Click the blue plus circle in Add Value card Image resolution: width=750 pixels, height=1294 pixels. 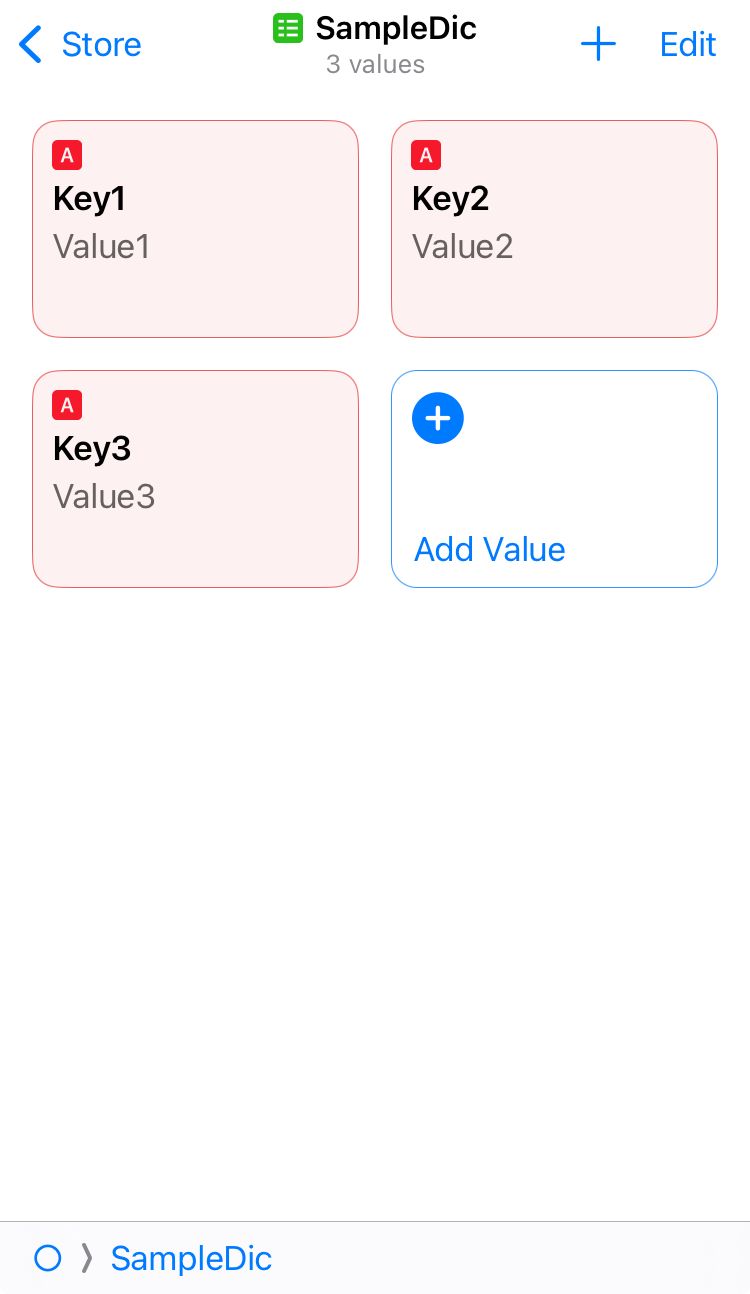coord(438,418)
